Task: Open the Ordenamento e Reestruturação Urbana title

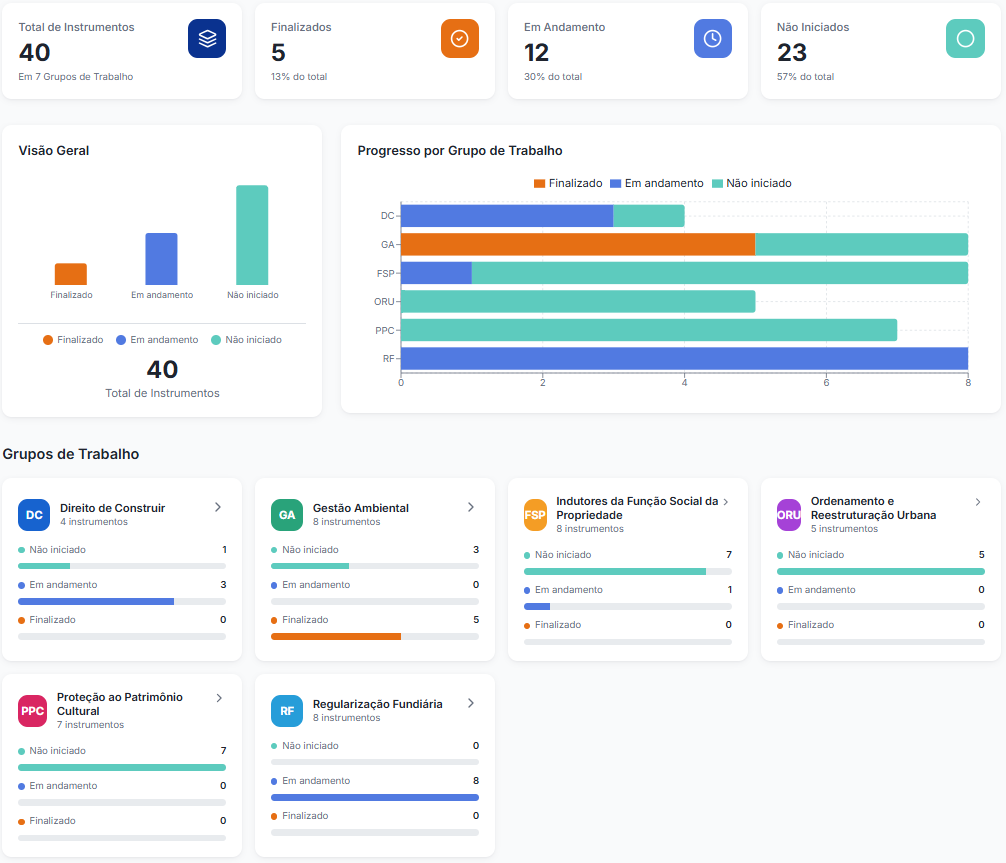Action: [x=873, y=508]
